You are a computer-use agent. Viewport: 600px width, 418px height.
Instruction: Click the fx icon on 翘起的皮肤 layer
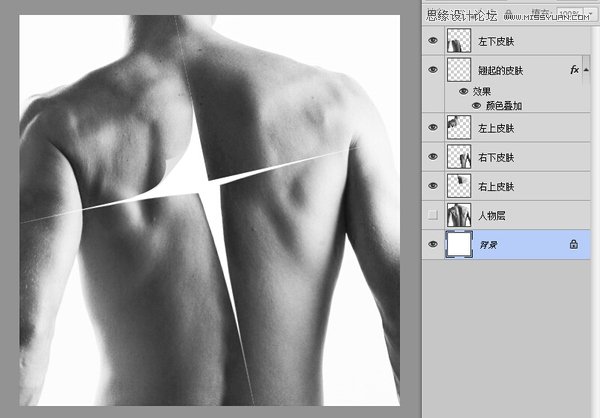[x=573, y=70]
